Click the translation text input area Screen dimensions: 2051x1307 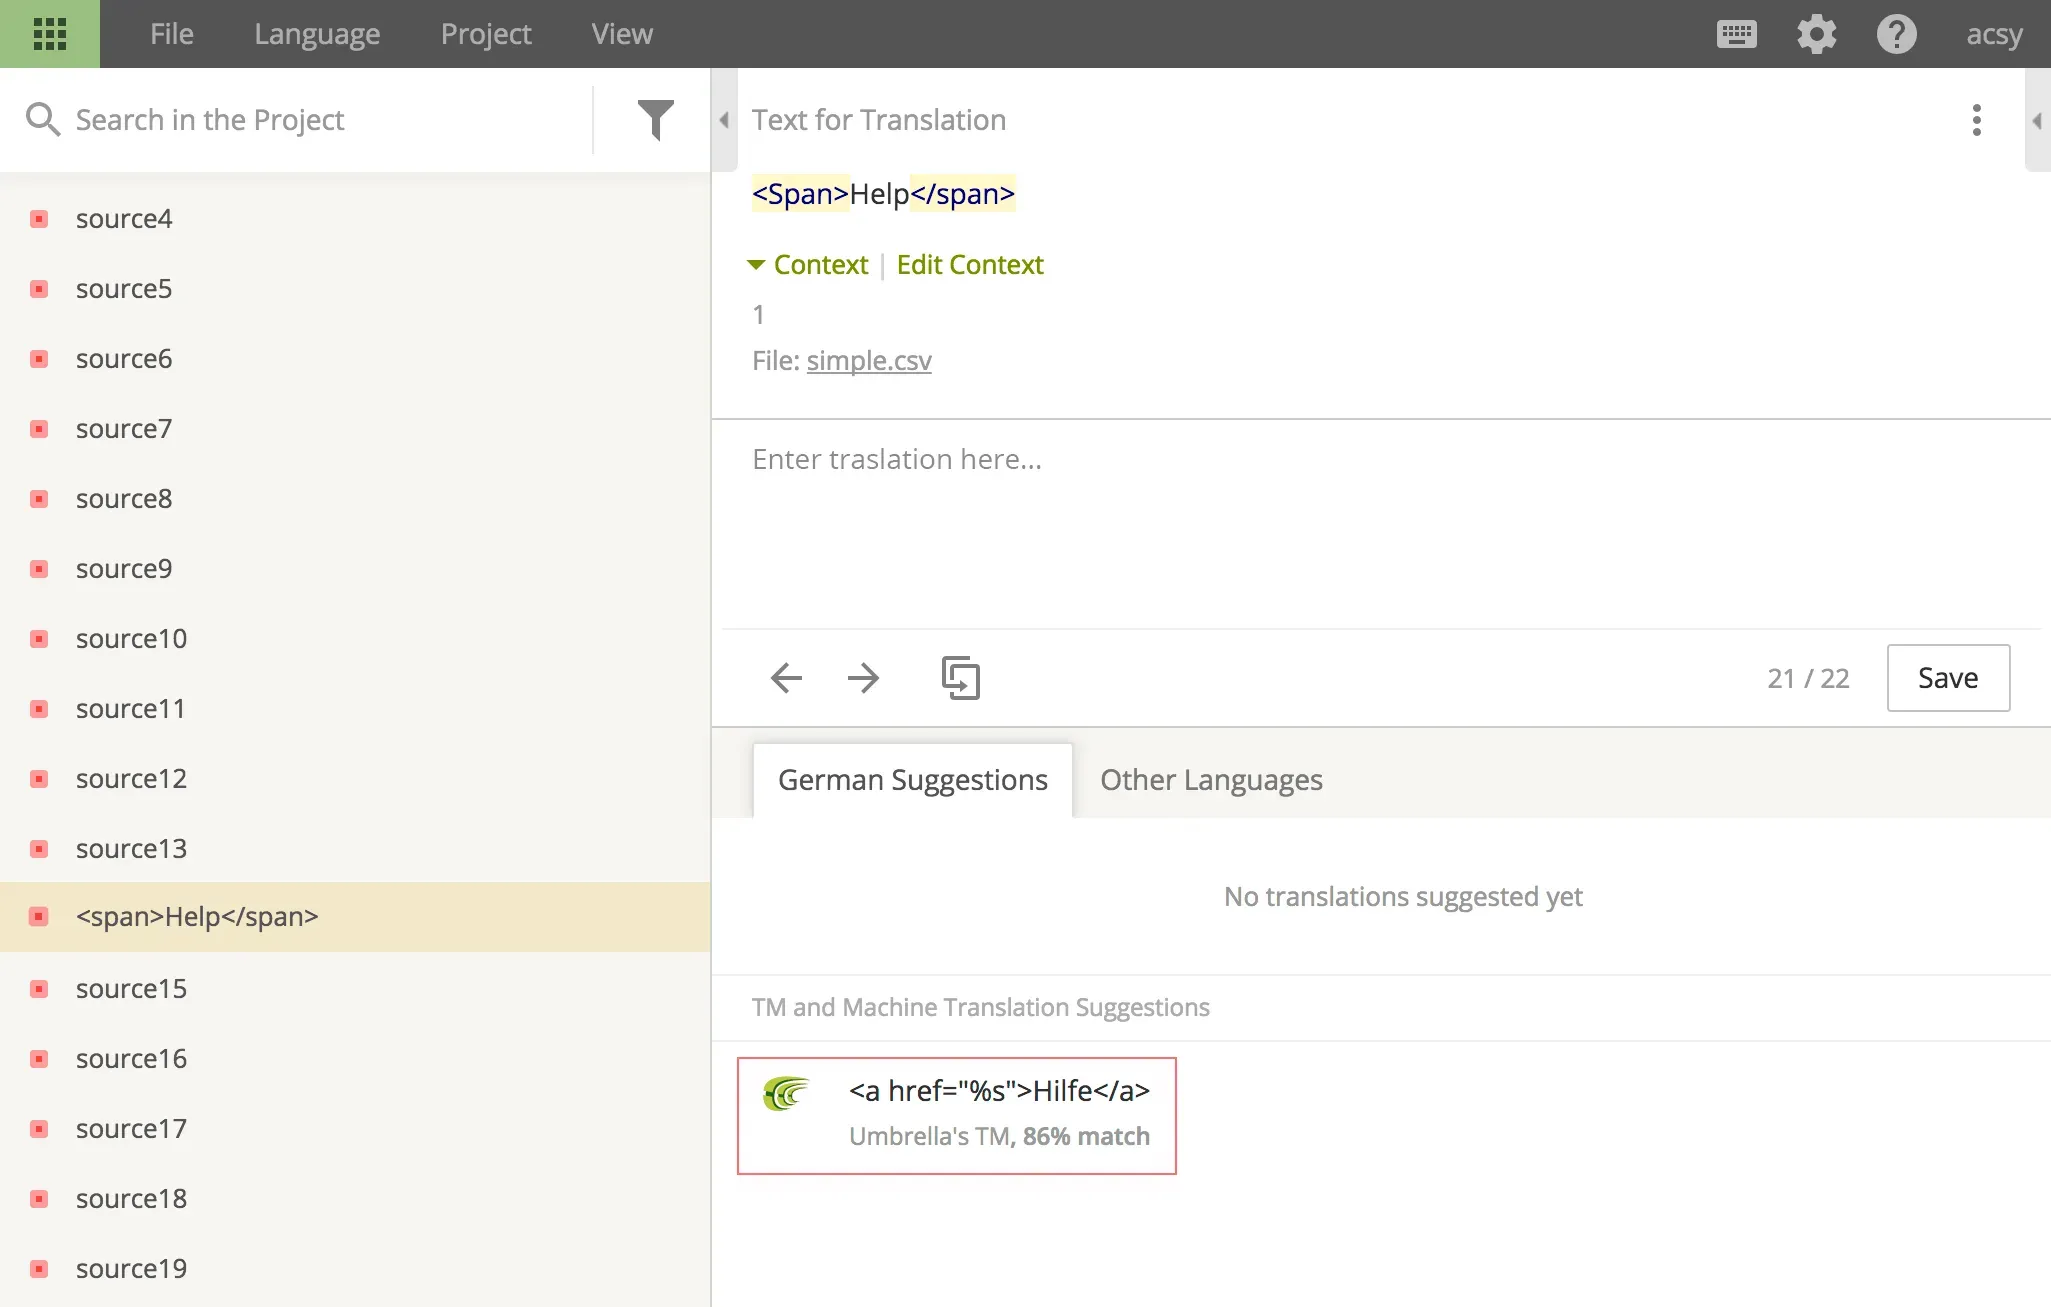tap(1380, 525)
